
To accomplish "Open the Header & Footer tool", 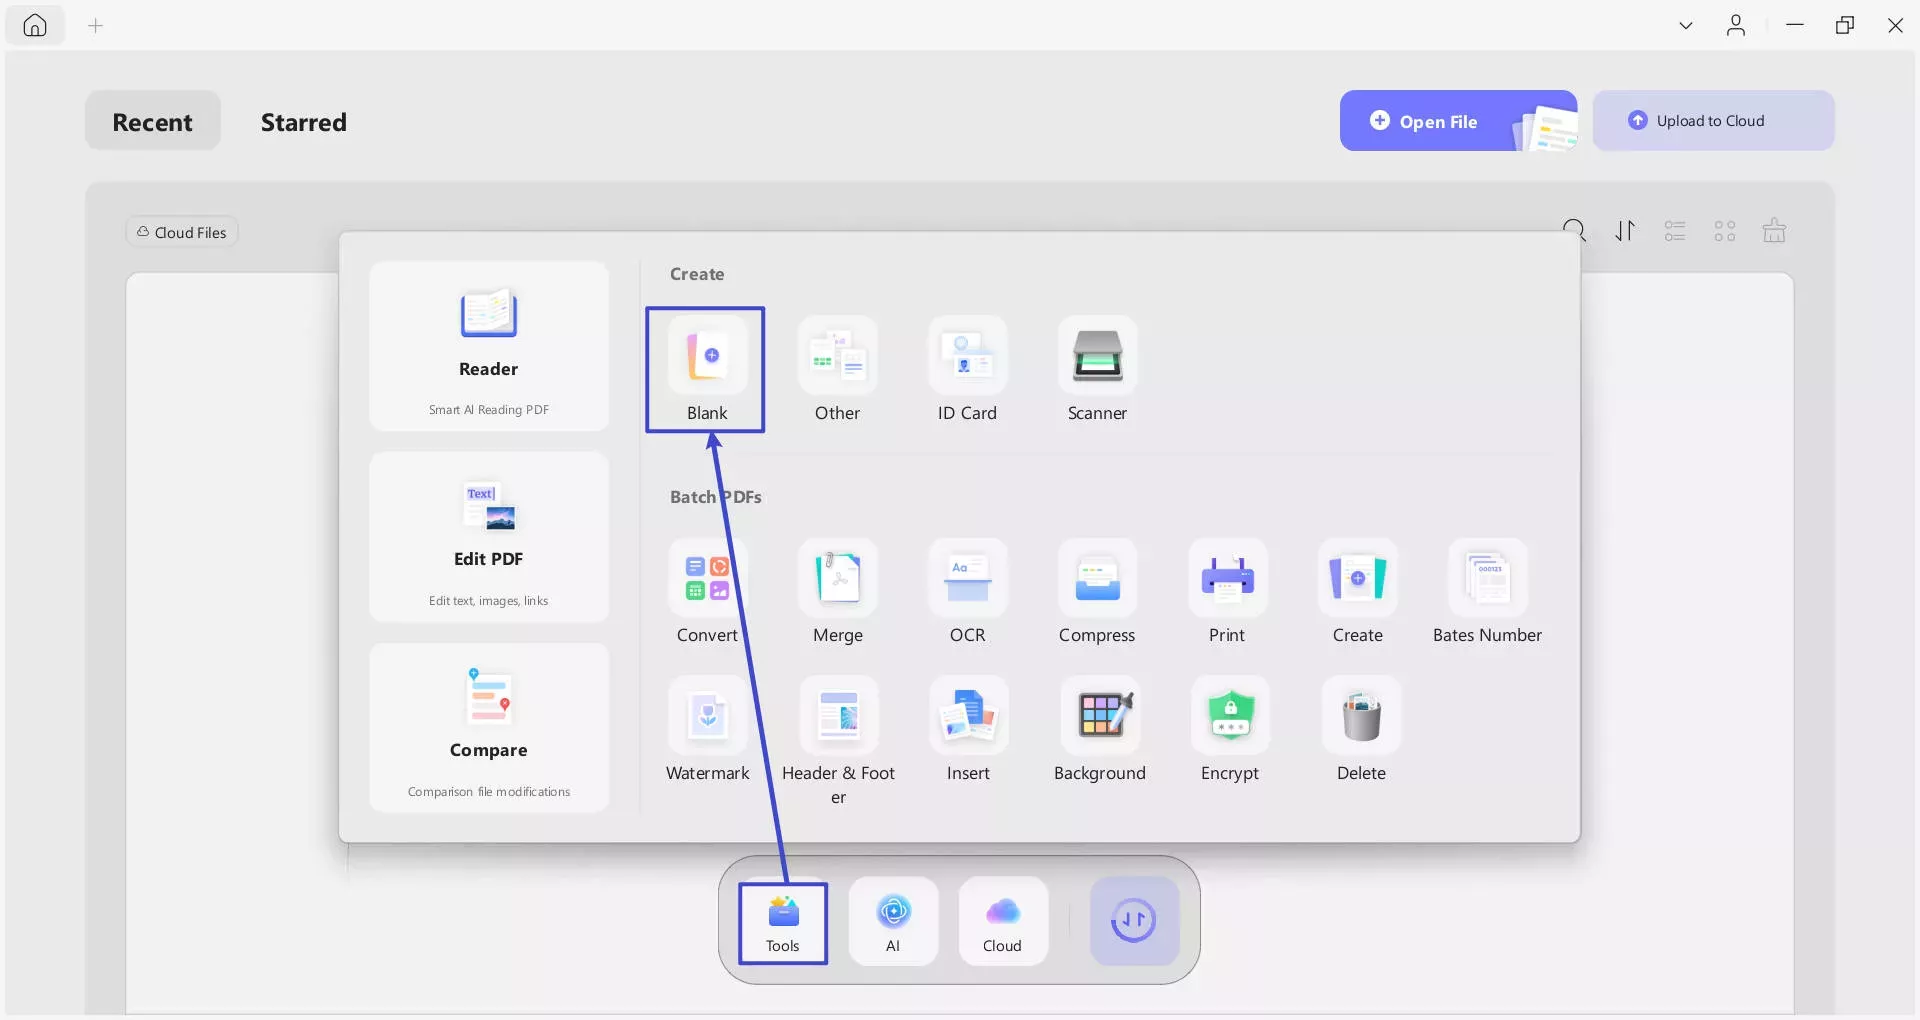I will 839,728.
